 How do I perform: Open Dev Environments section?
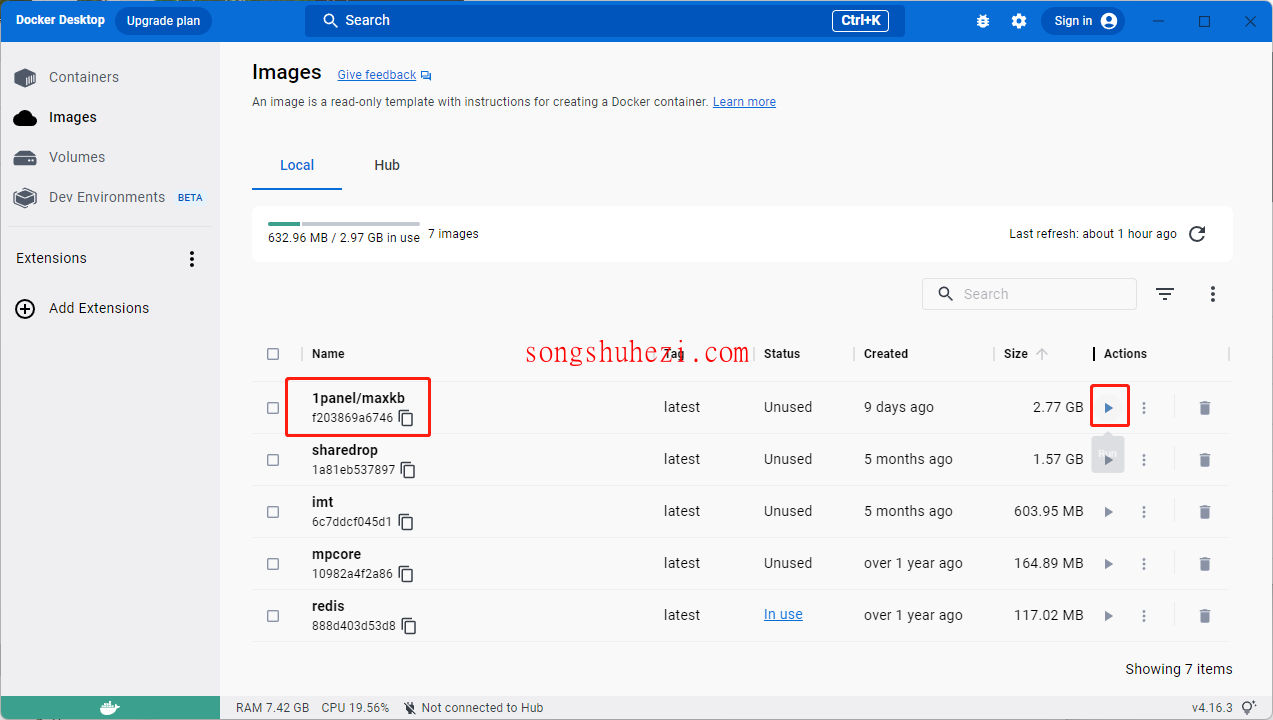pyautogui.click(x=110, y=197)
